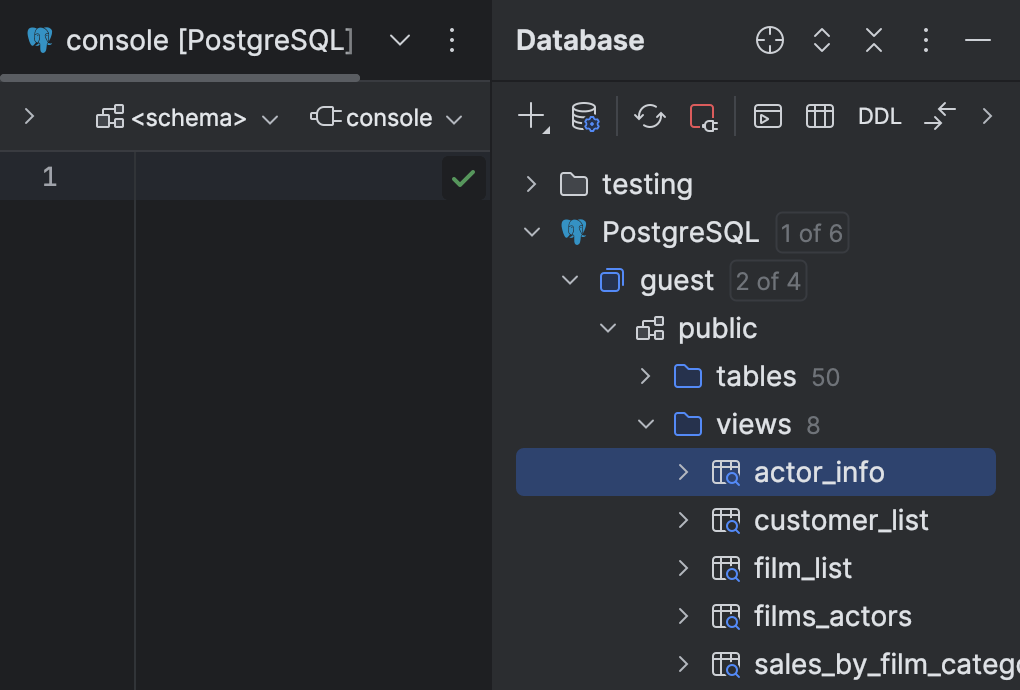This screenshot has width=1020, height=690.
Task: Collapse All nodes in Database panel
Action: click(873, 40)
